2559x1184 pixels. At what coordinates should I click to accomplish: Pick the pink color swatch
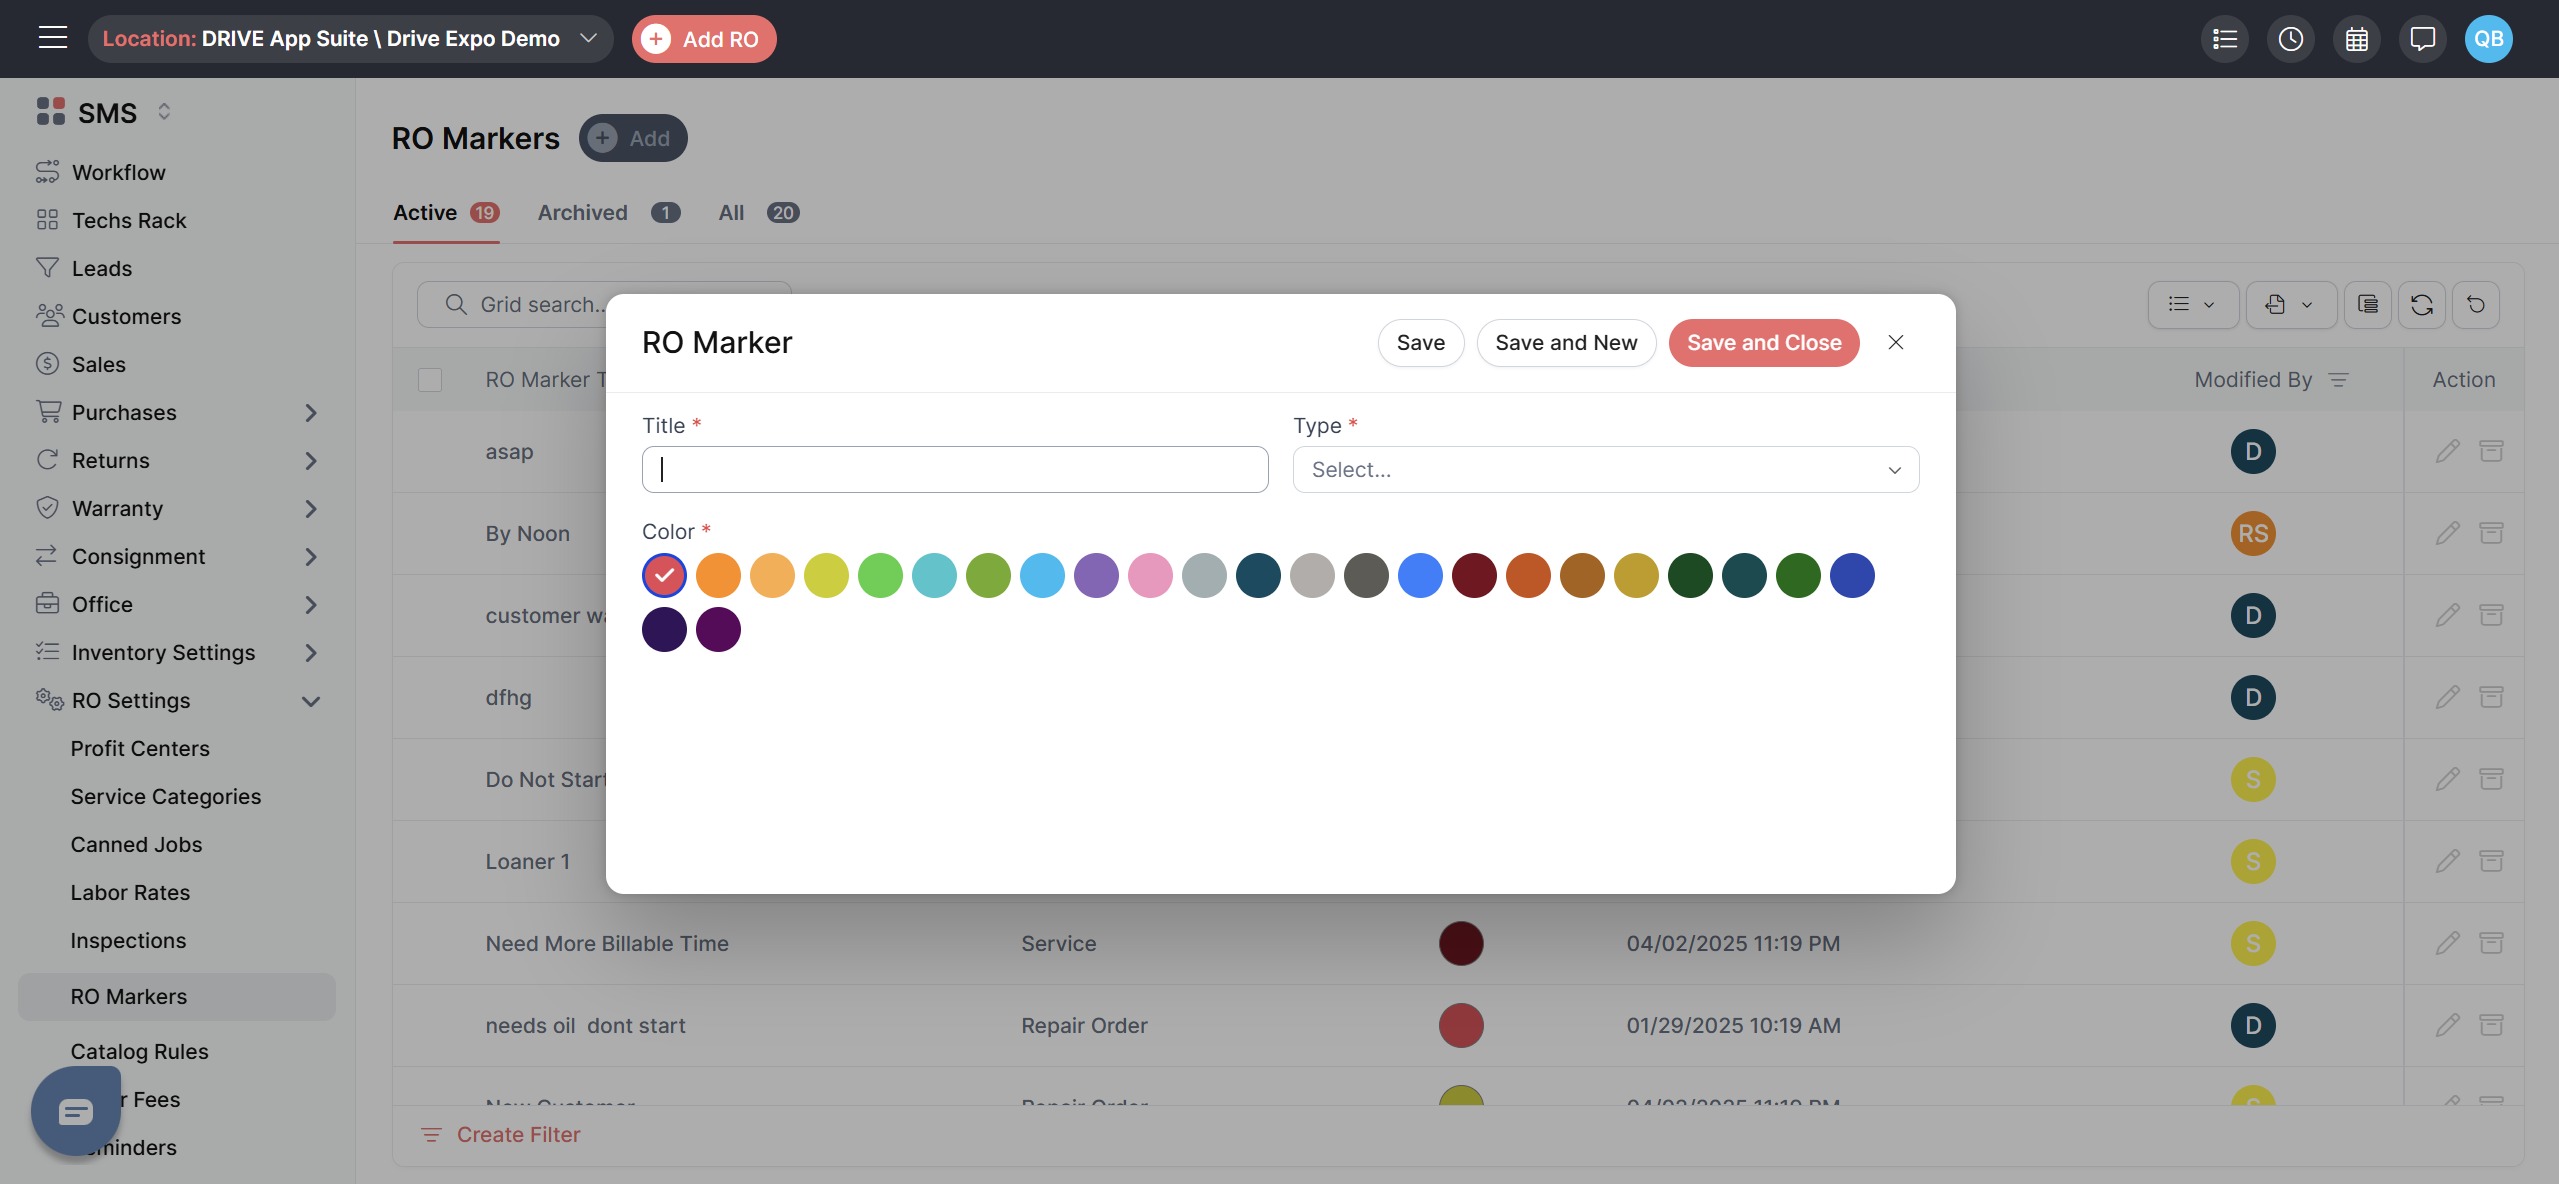click(1150, 576)
